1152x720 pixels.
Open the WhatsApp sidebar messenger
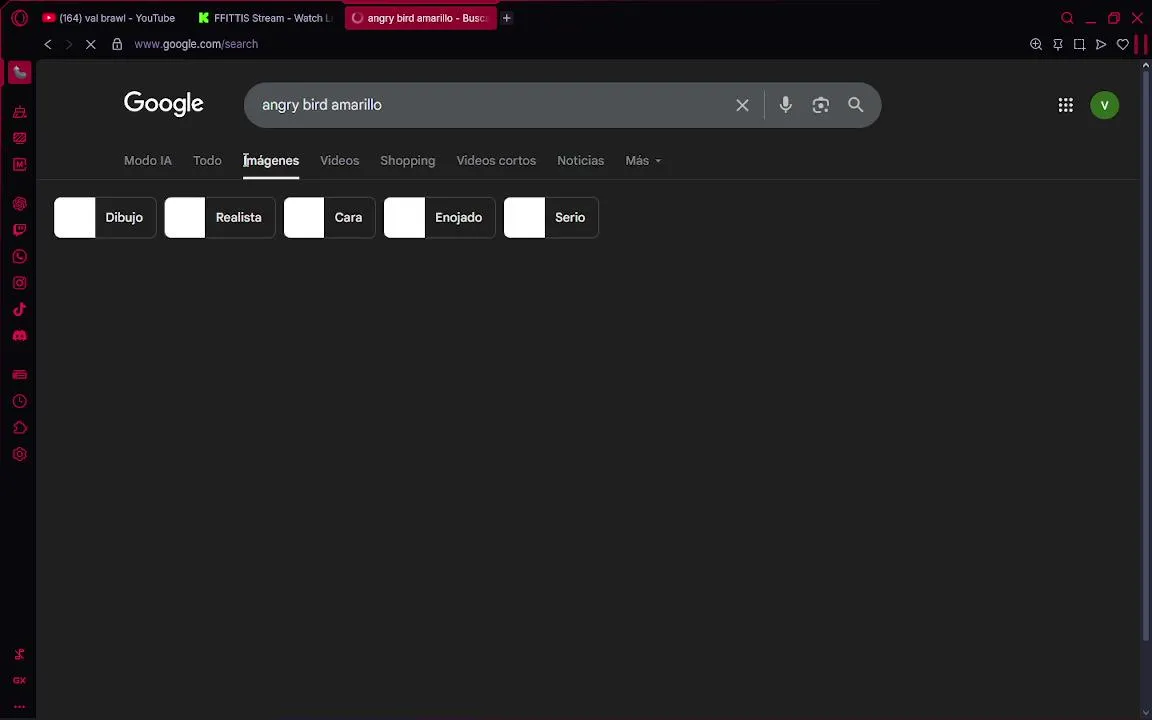[x=20, y=256]
